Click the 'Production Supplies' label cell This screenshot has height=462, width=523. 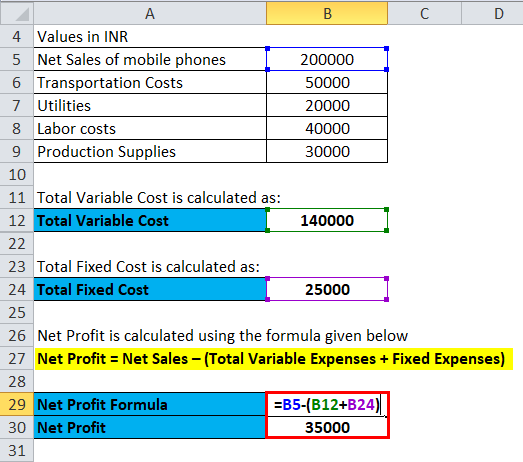[150, 151]
